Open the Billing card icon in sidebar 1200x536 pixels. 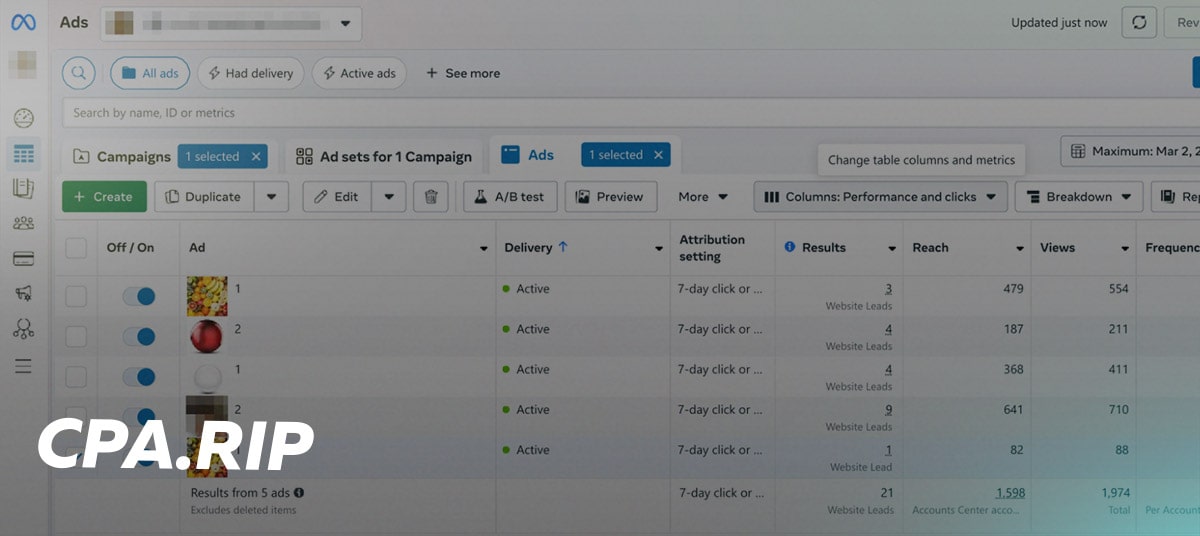coord(24,259)
